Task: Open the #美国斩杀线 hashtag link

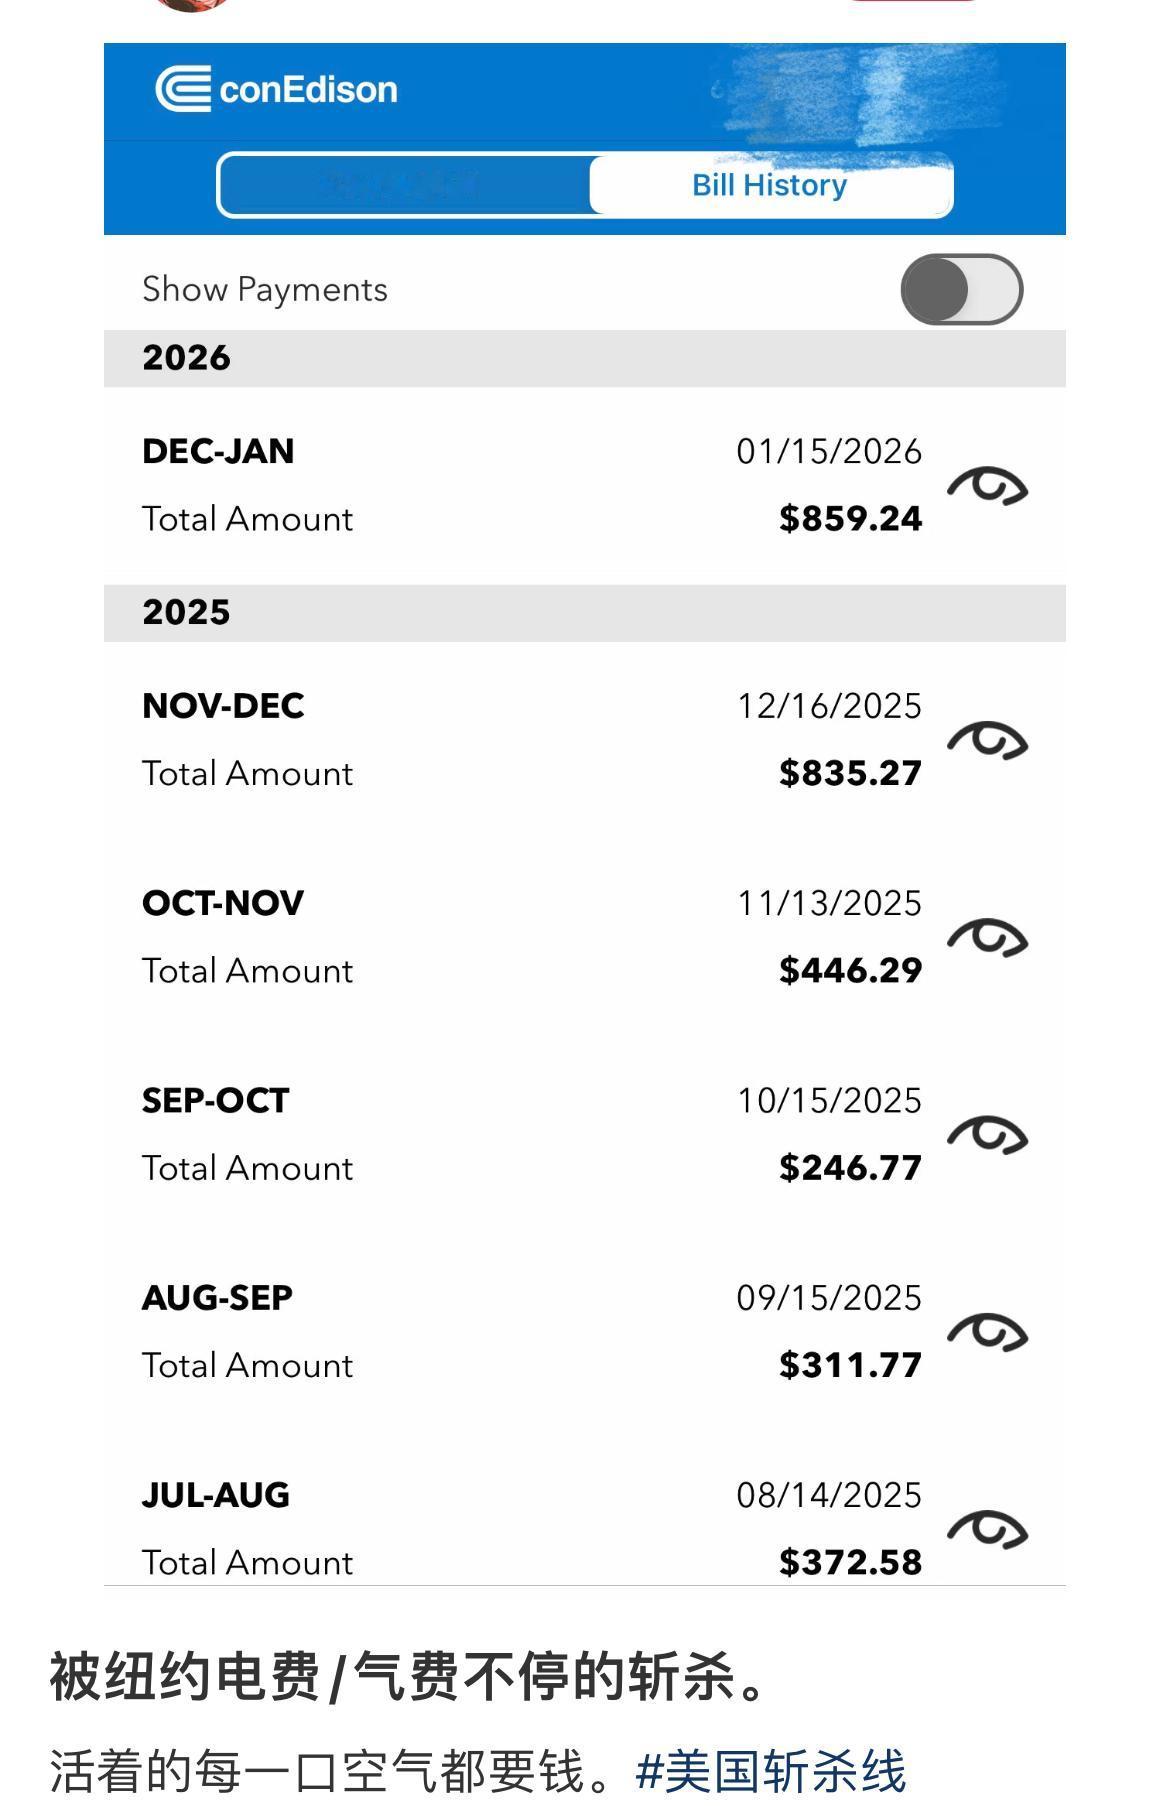Action: (770, 1772)
